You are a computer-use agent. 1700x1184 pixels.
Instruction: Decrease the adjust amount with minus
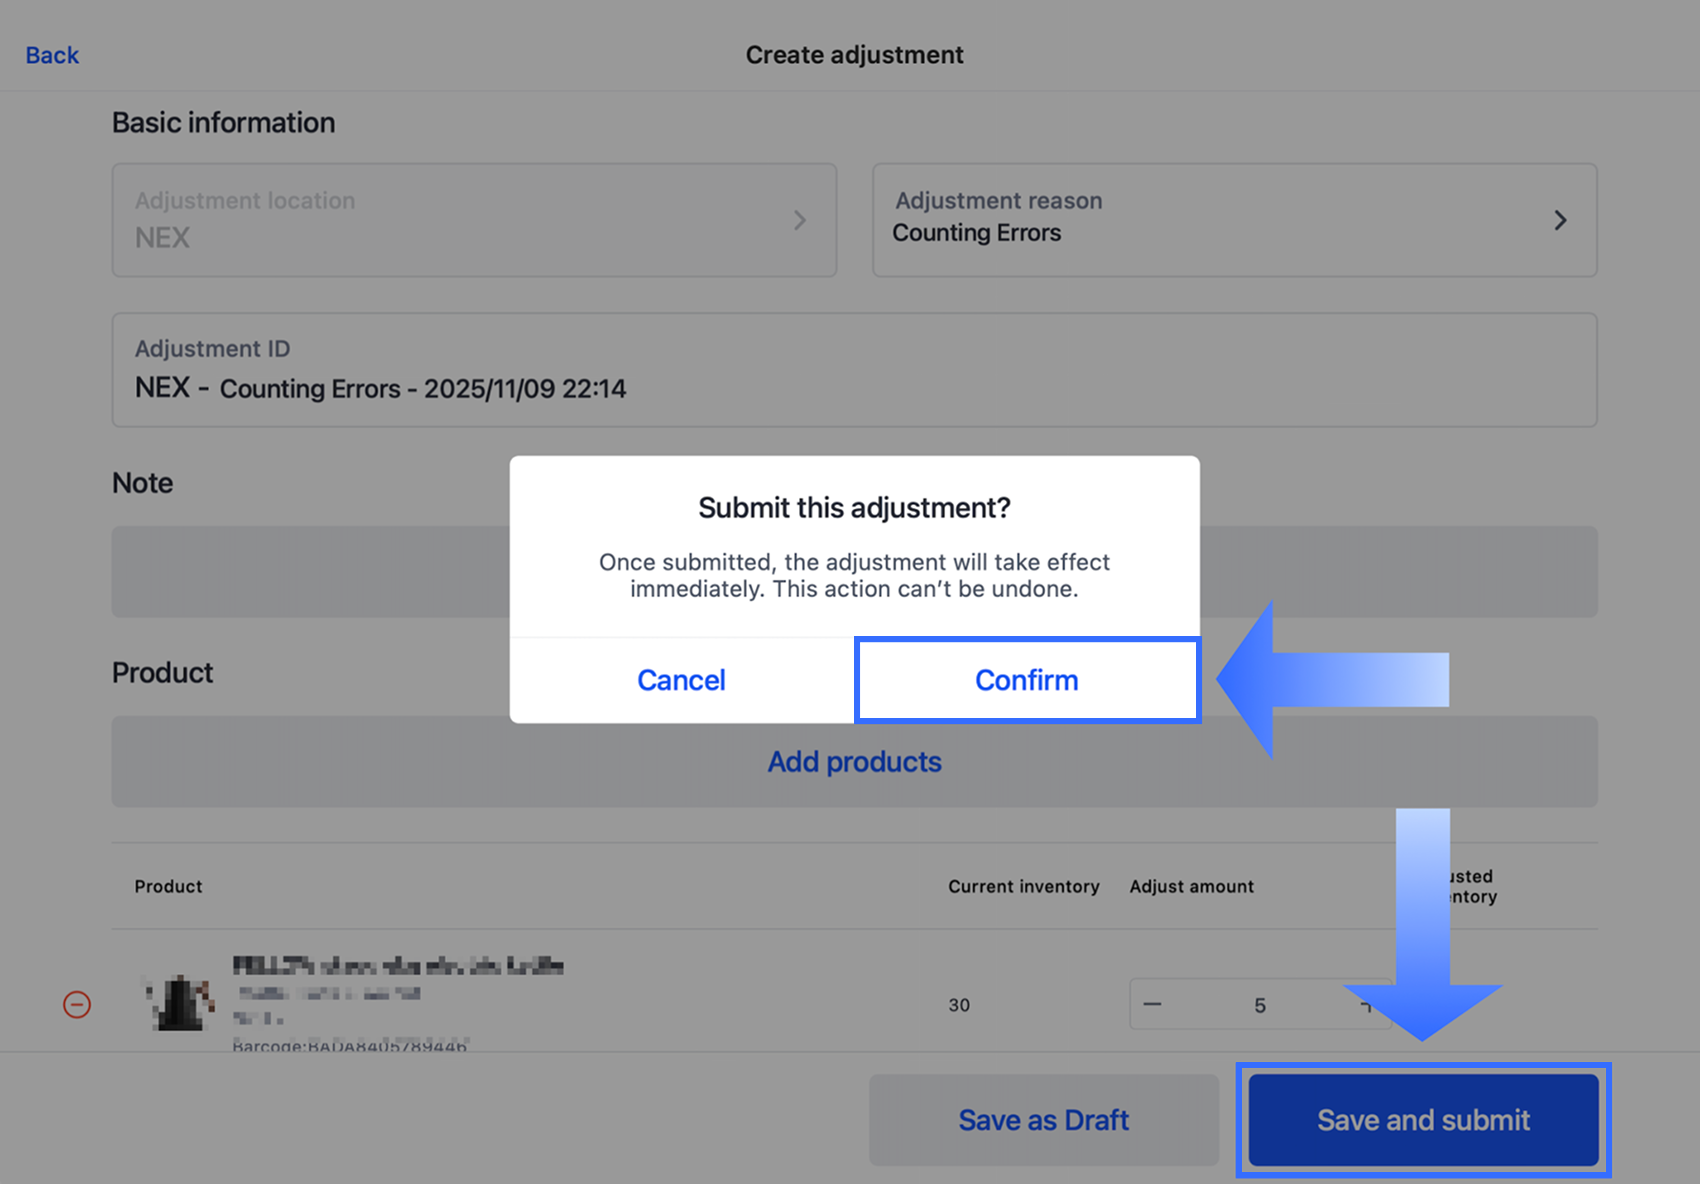[x=1153, y=1004]
